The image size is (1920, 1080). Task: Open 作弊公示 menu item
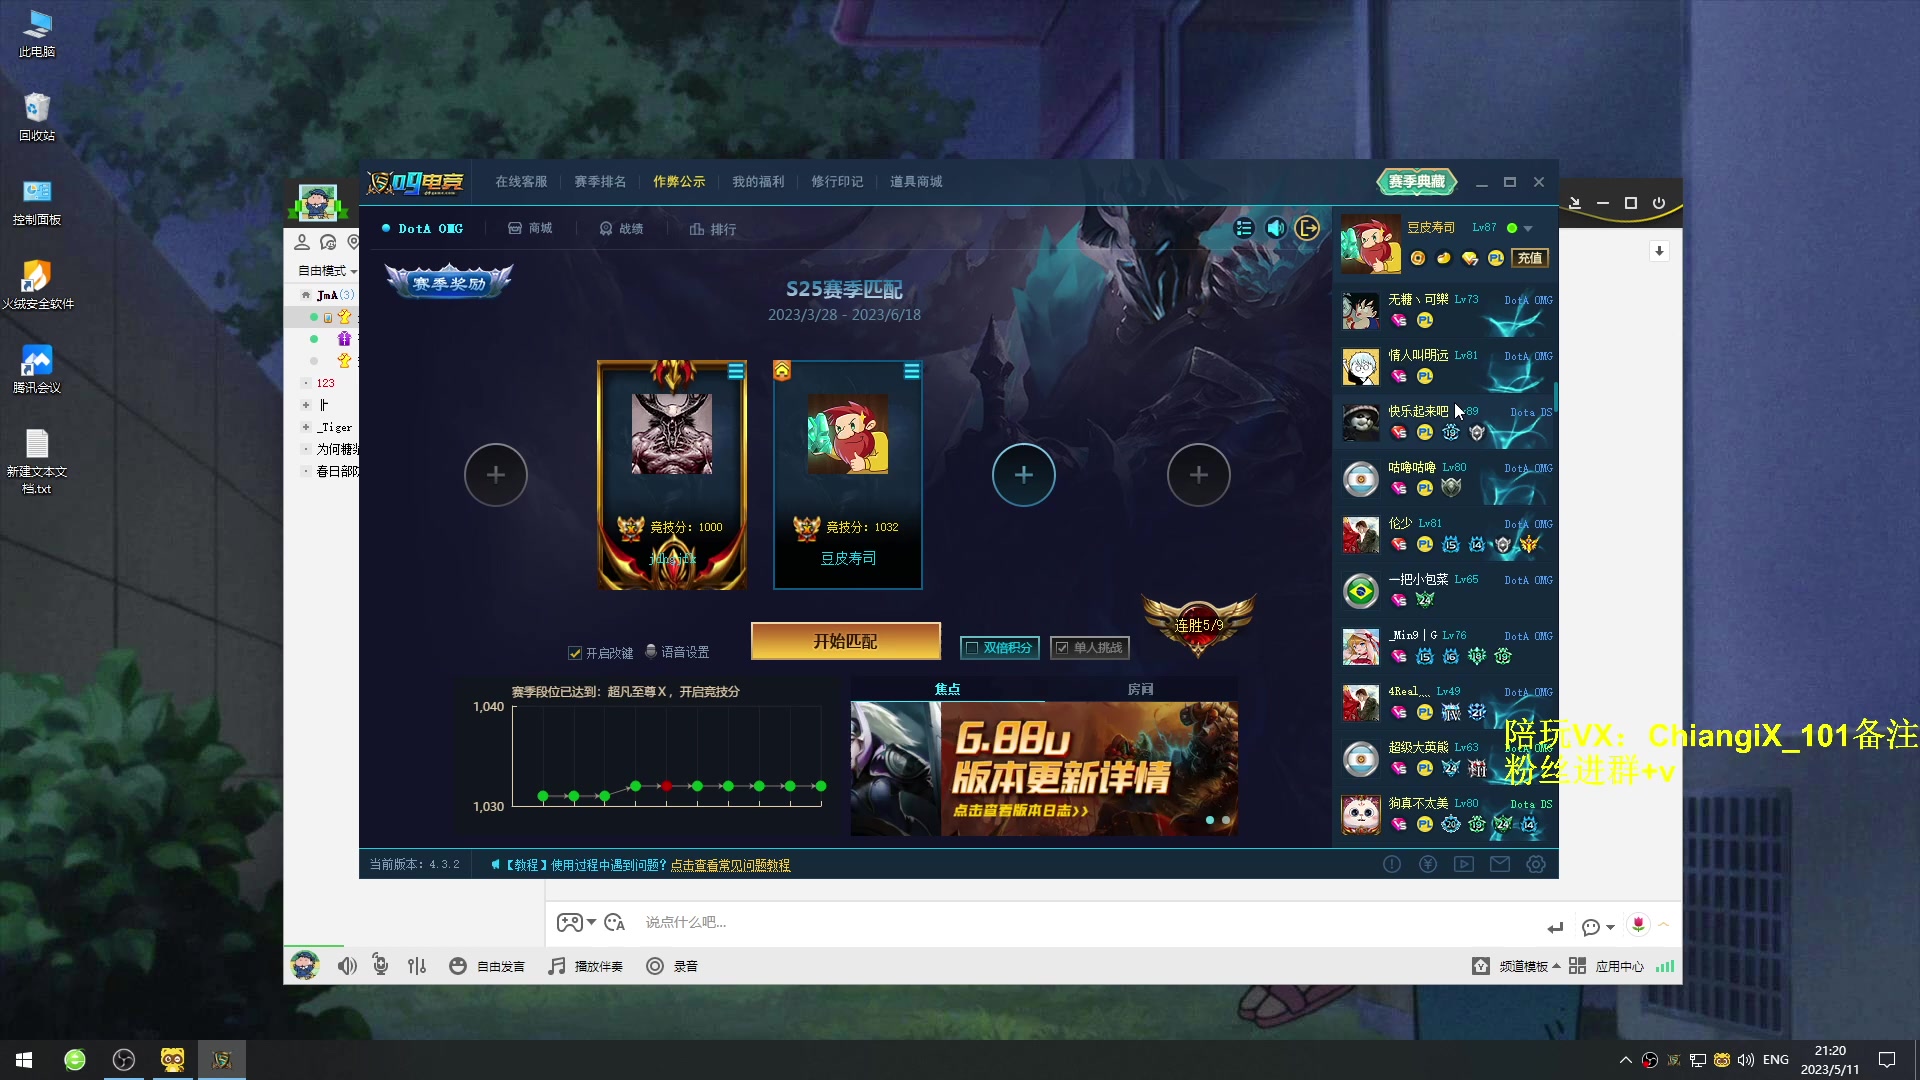coord(679,182)
